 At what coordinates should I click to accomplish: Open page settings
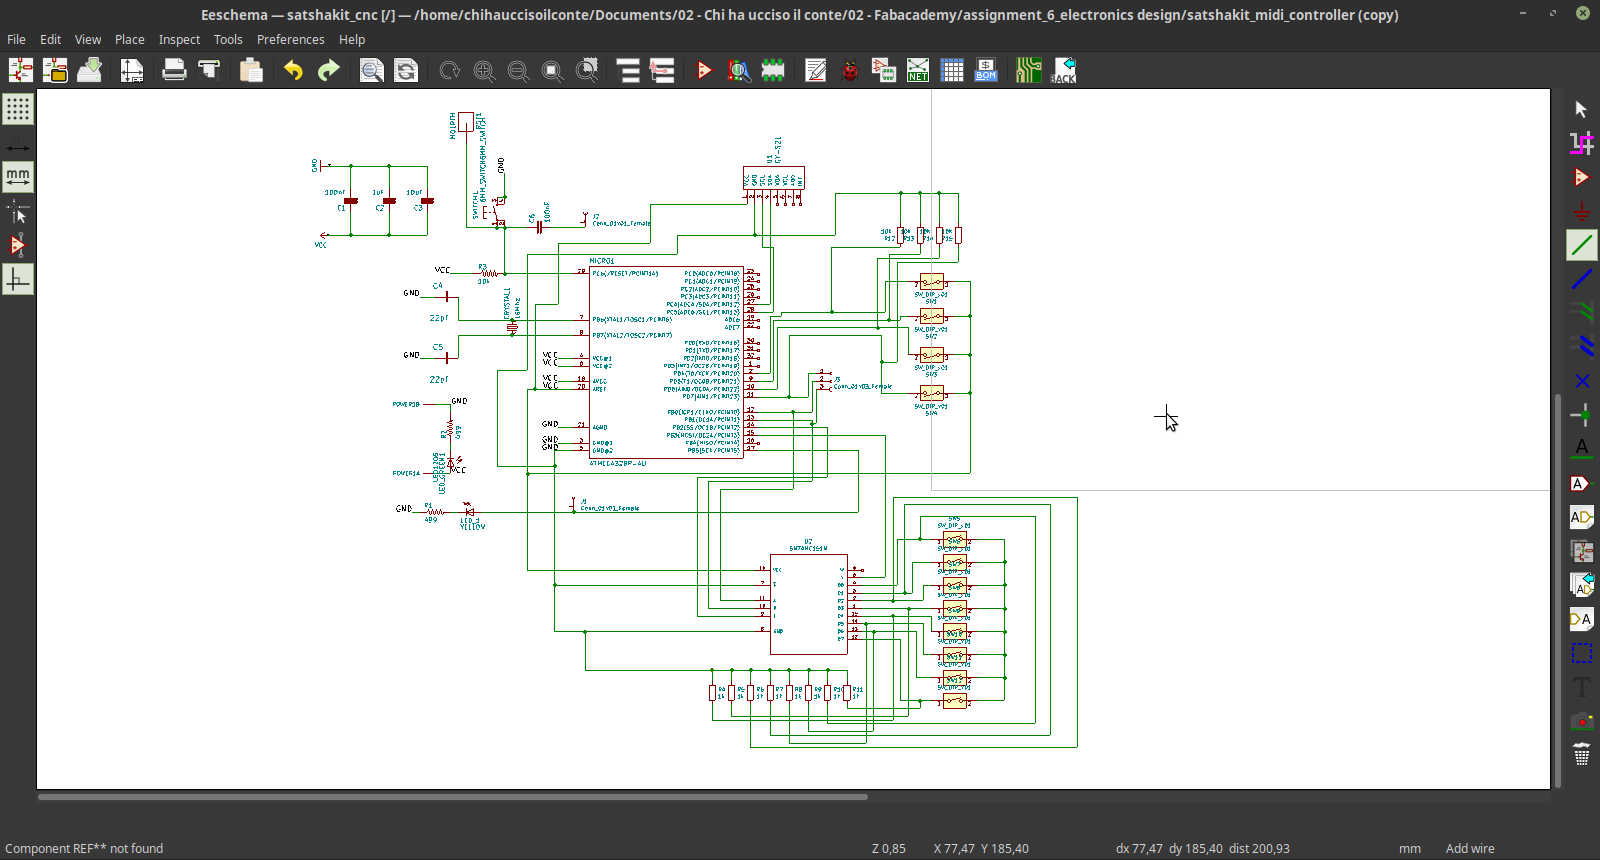132,70
